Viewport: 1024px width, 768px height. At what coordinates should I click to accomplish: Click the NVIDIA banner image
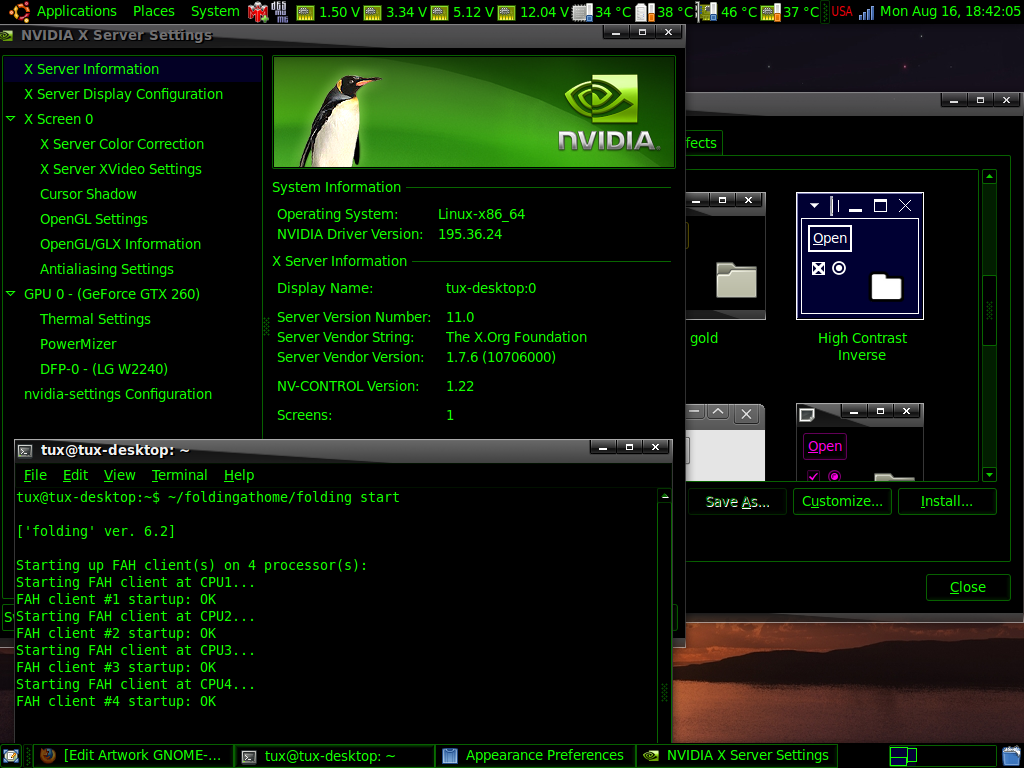473,112
